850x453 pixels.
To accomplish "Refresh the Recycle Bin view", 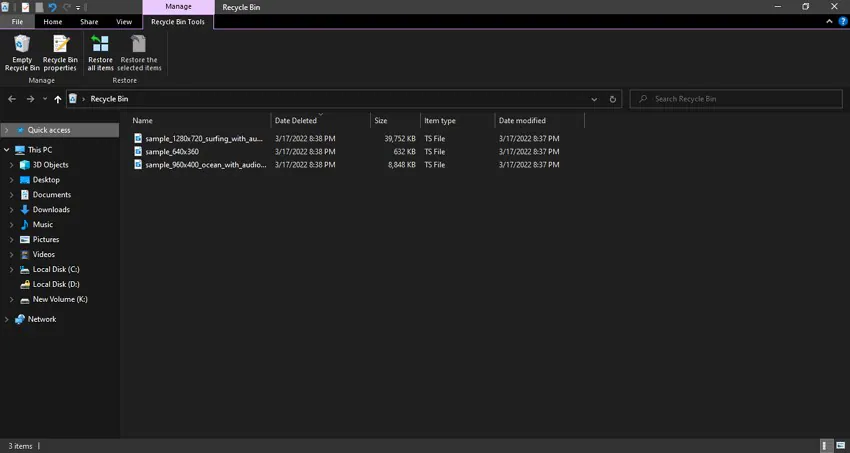I will [x=613, y=99].
